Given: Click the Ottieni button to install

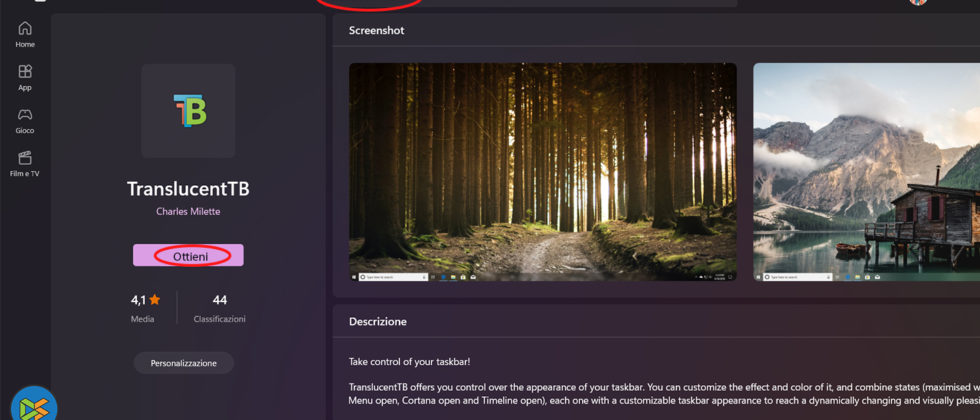Looking at the screenshot, I should (x=188, y=255).
